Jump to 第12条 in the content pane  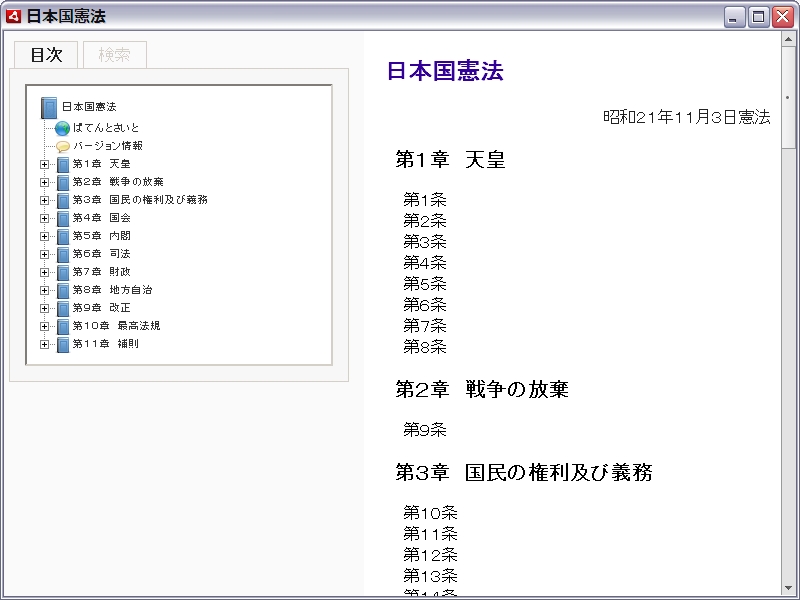pyautogui.click(x=430, y=555)
